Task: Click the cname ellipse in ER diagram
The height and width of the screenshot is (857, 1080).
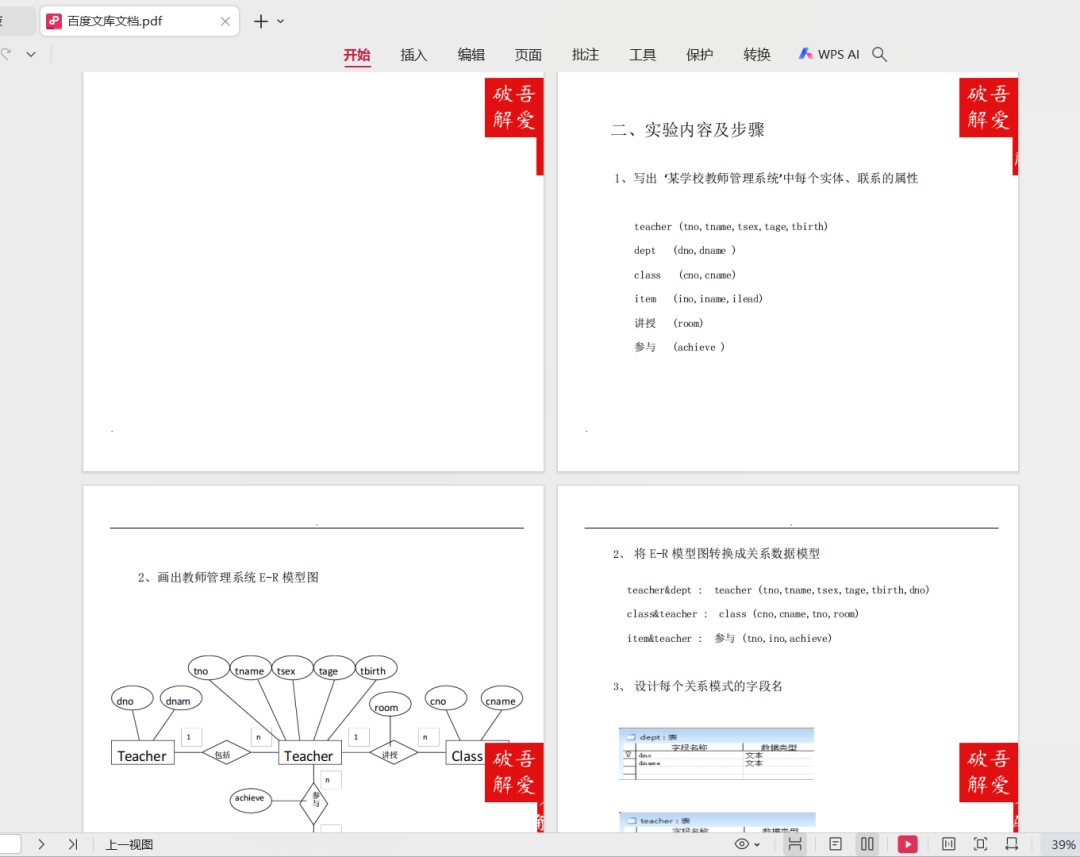Action: coord(501,699)
